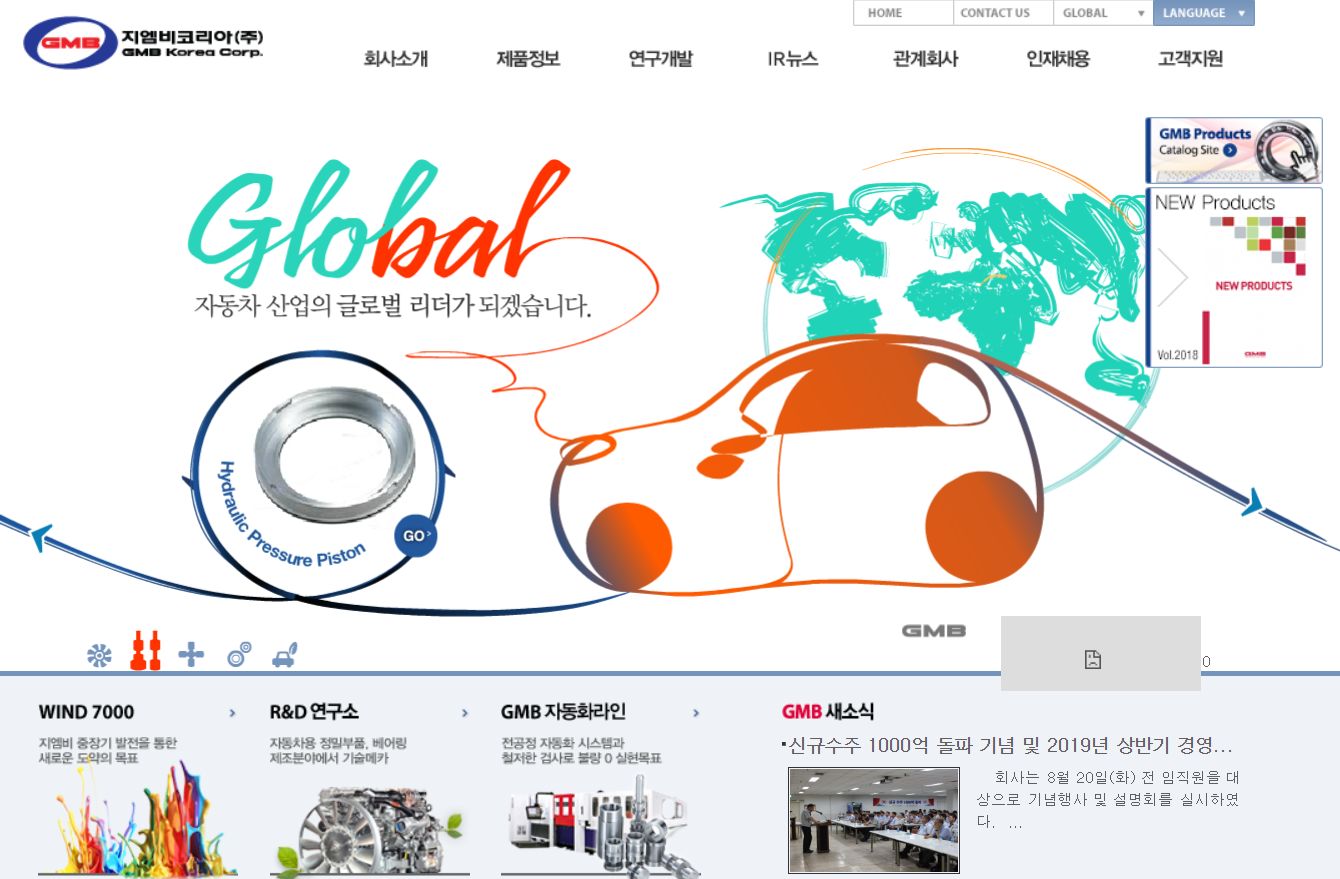This screenshot has width=1340, height=879.
Task: Click the Hydraulic Pressure Piston product image
Action: tap(335, 454)
